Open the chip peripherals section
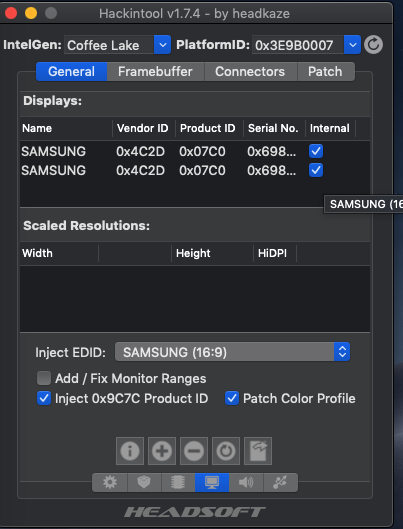The width and height of the screenshot is (403, 529). click(178, 482)
